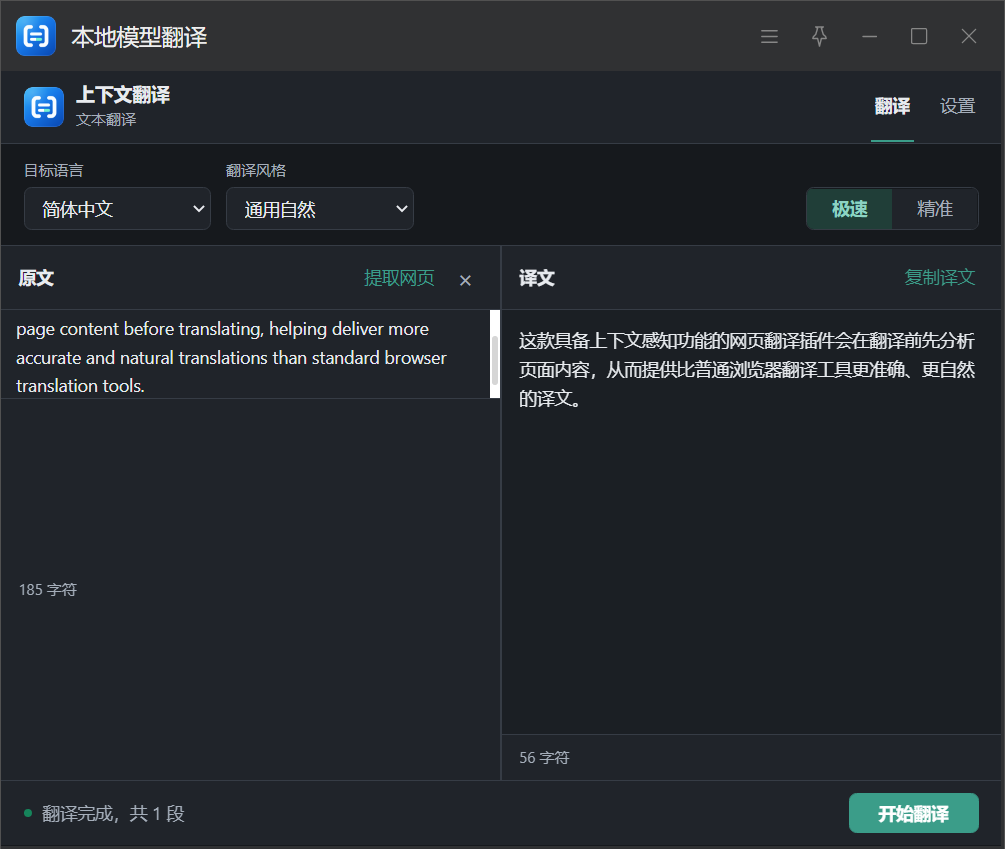This screenshot has width=1005, height=849.
Task: Expand the 通用自然 translation style dropdown
Action: click(x=320, y=209)
